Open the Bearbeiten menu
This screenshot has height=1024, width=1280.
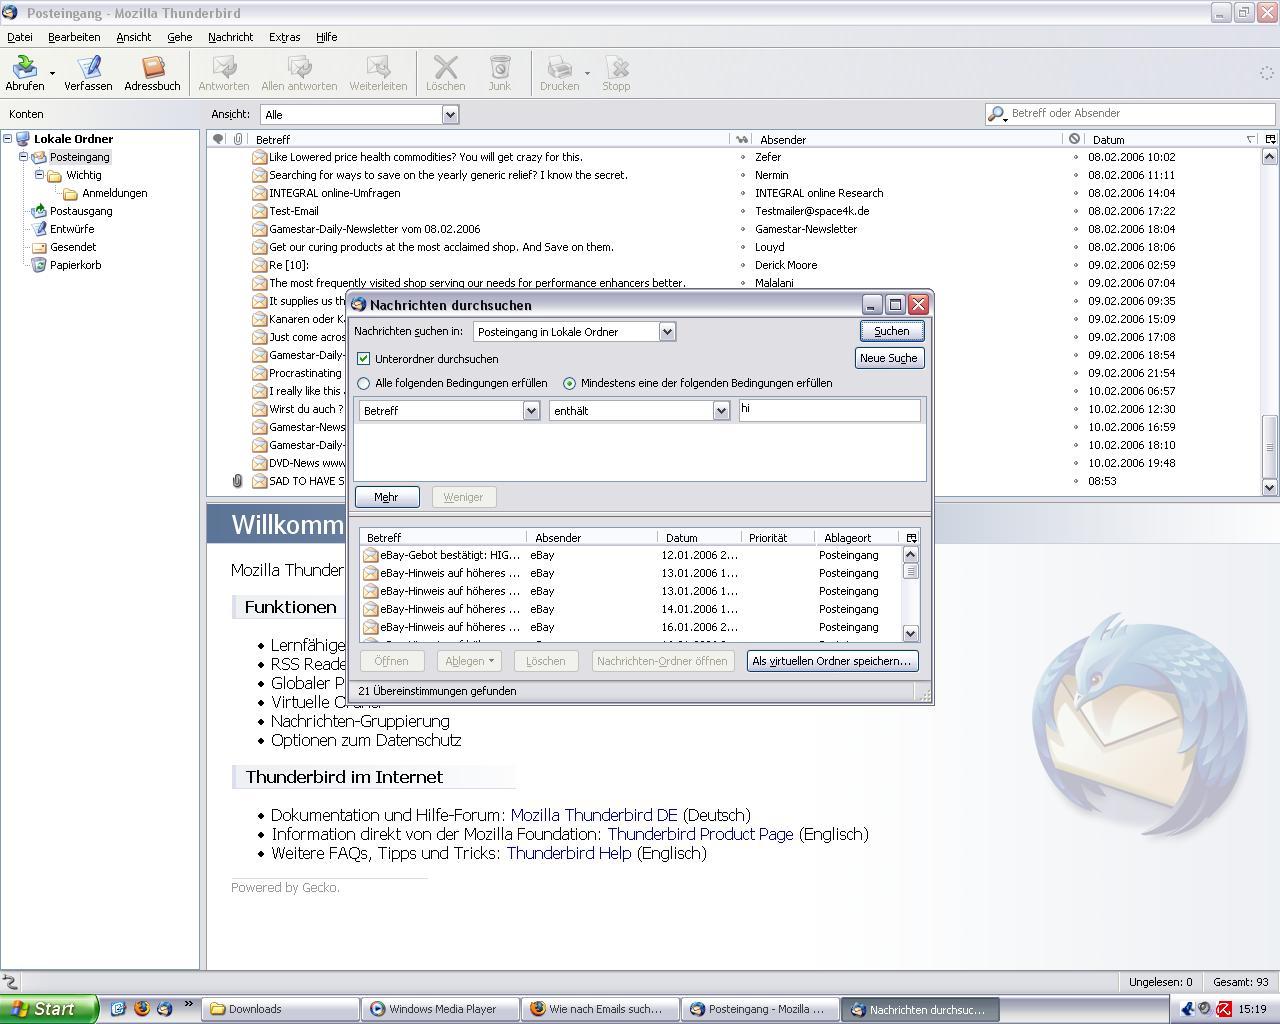74,37
